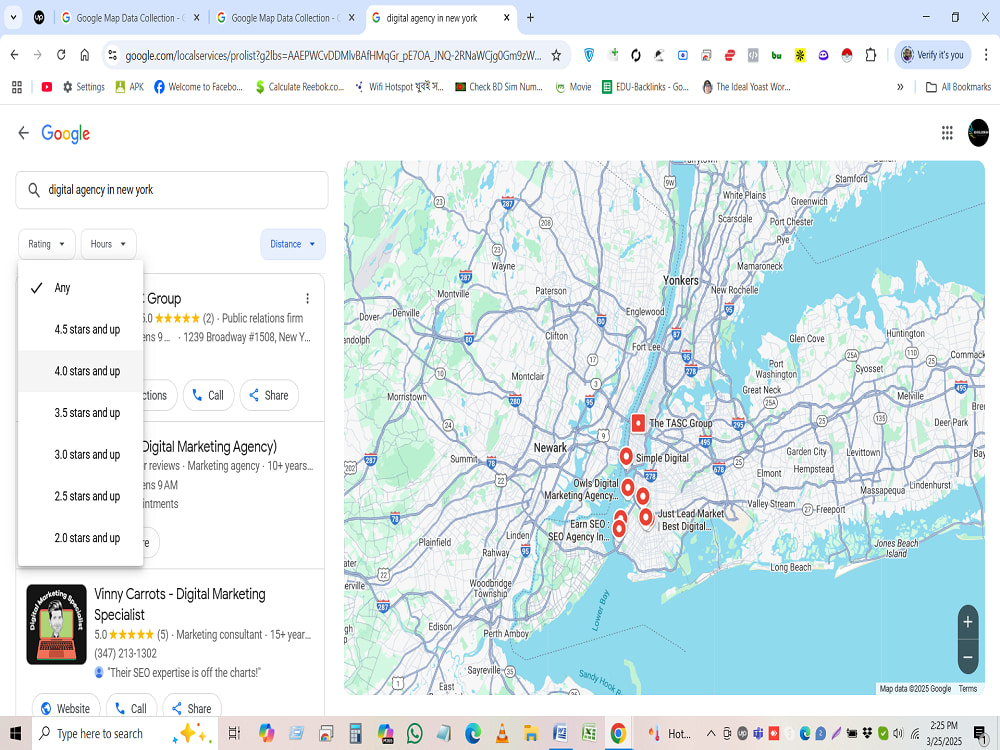Click the site information icon in address bar
The height and width of the screenshot is (750, 1000).
[x=112, y=55]
